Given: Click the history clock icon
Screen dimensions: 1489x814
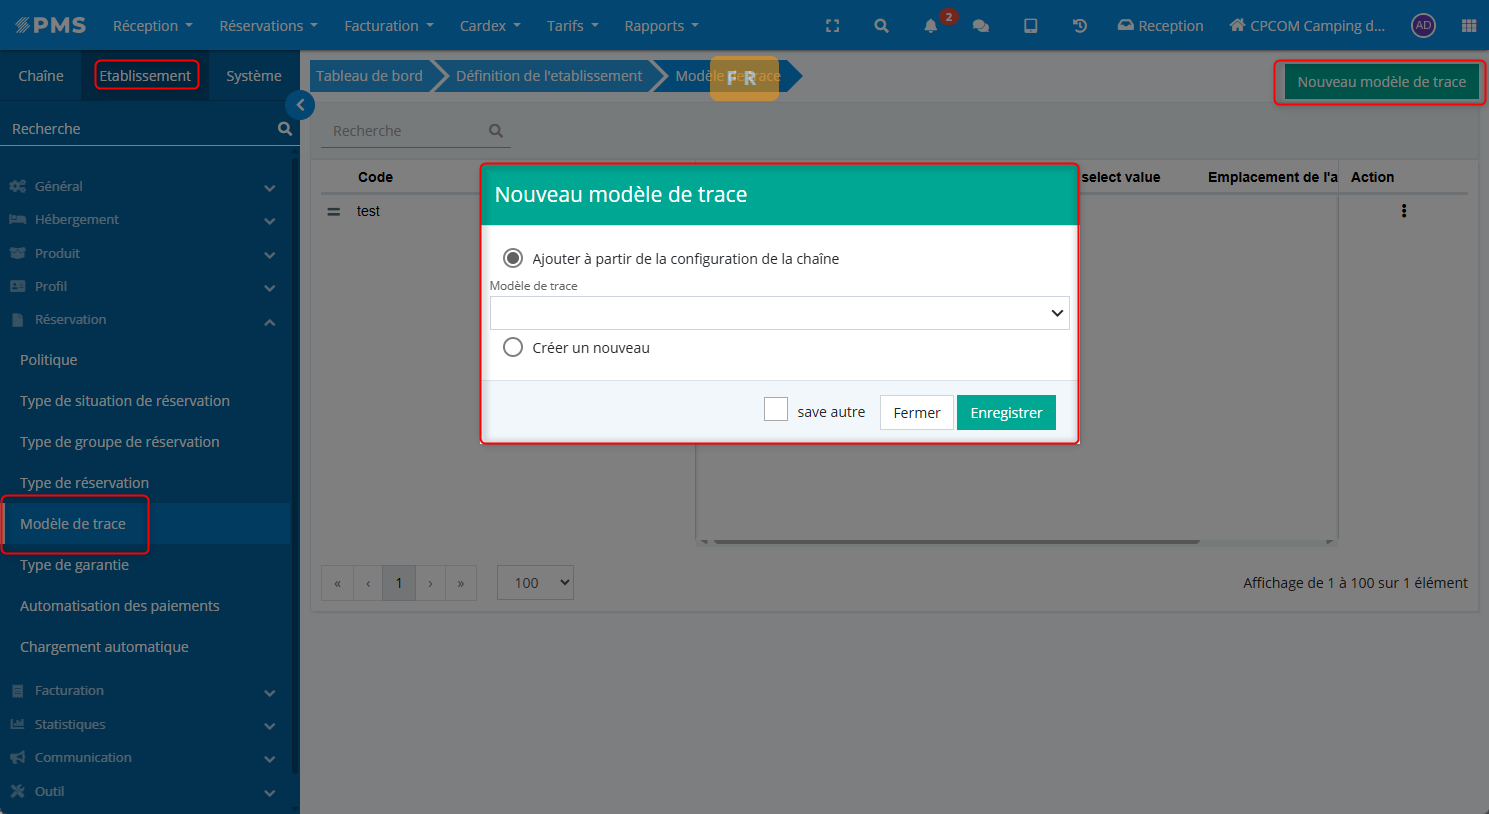Looking at the screenshot, I should [x=1080, y=26].
